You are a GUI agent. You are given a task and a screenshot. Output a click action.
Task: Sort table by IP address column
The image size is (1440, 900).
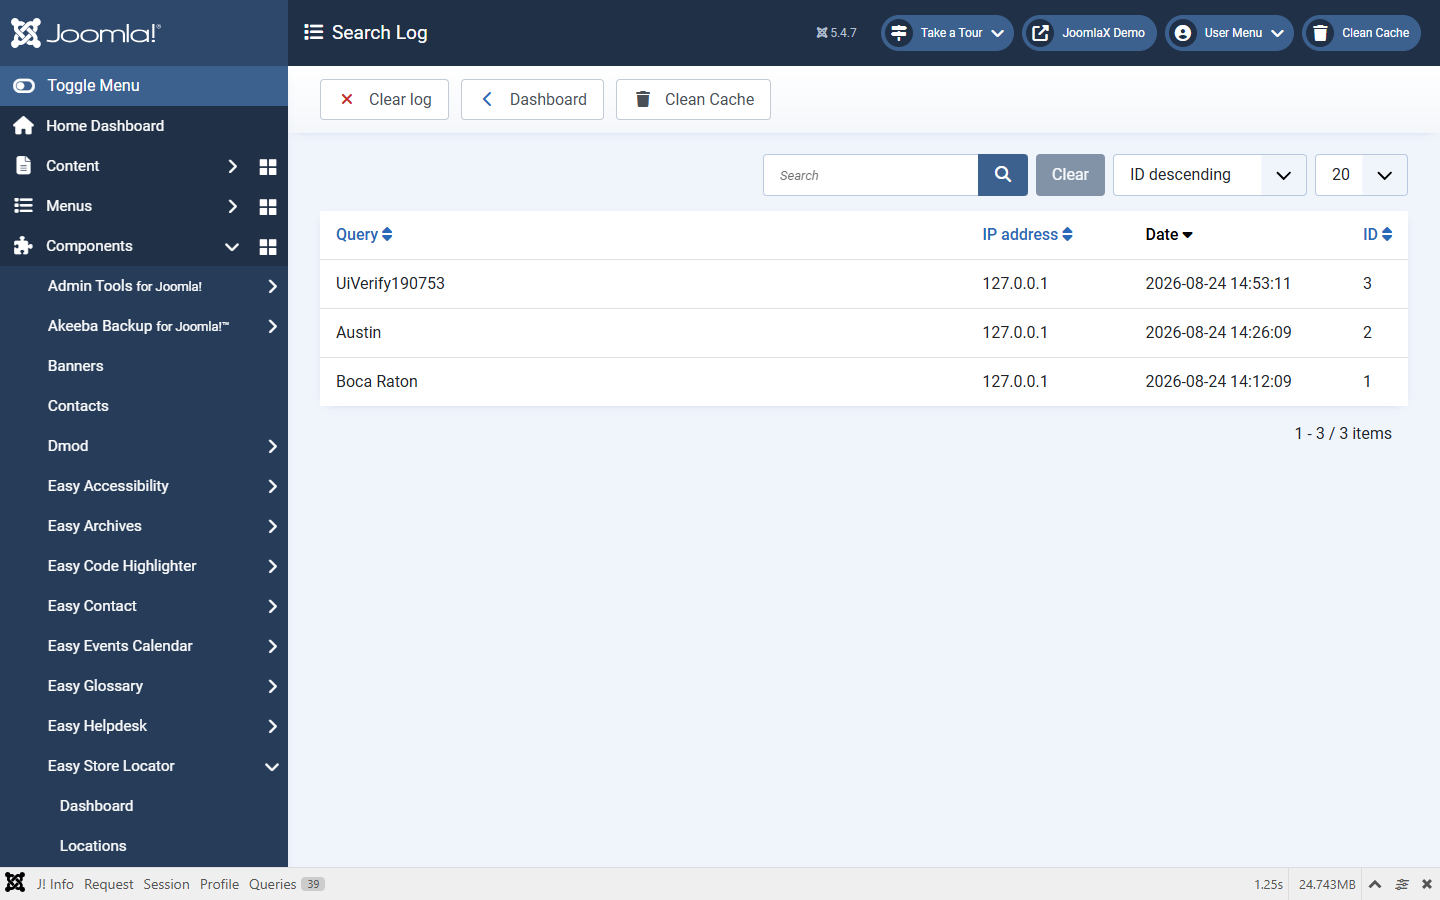(x=1027, y=234)
